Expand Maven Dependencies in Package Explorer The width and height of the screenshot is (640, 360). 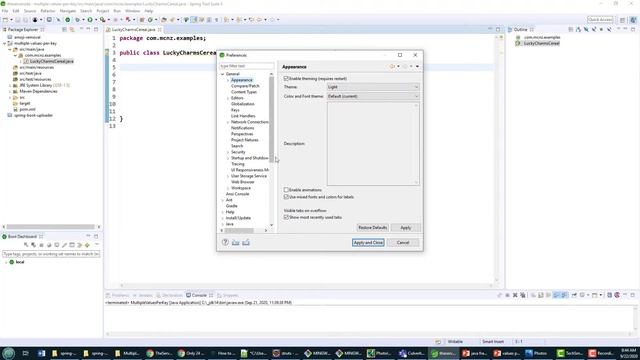[10, 91]
